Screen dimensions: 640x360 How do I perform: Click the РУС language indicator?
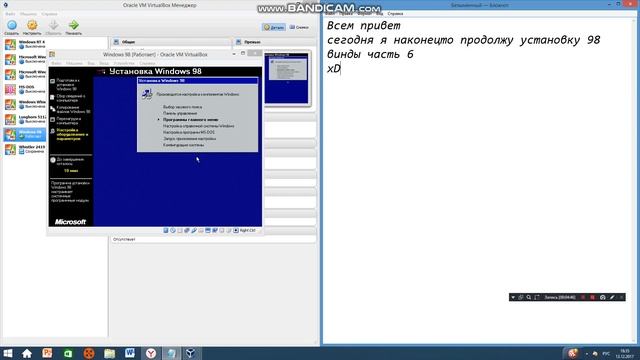click(x=606, y=353)
